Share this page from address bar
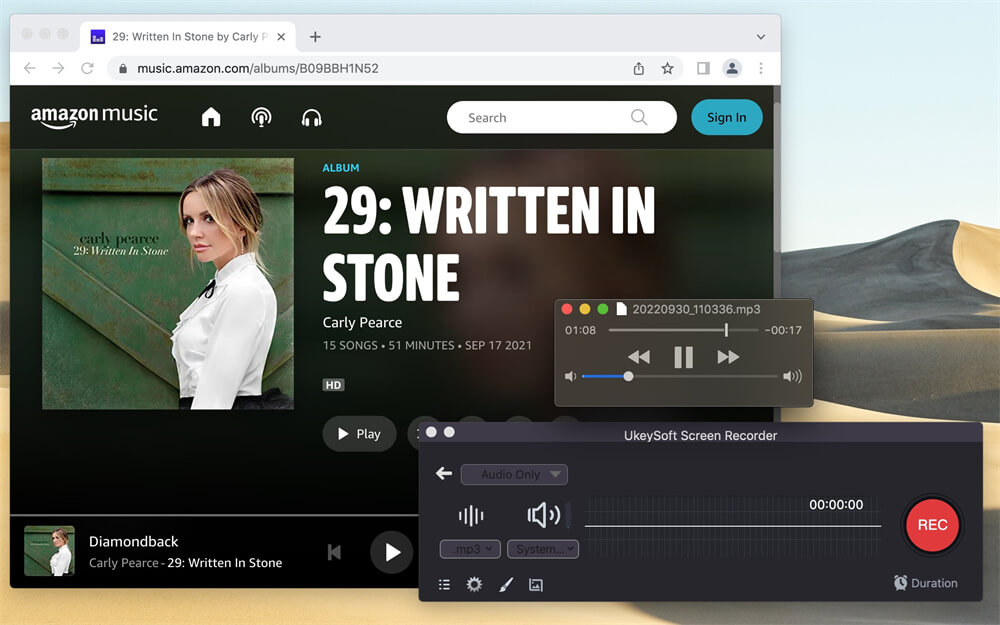 pos(638,68)
